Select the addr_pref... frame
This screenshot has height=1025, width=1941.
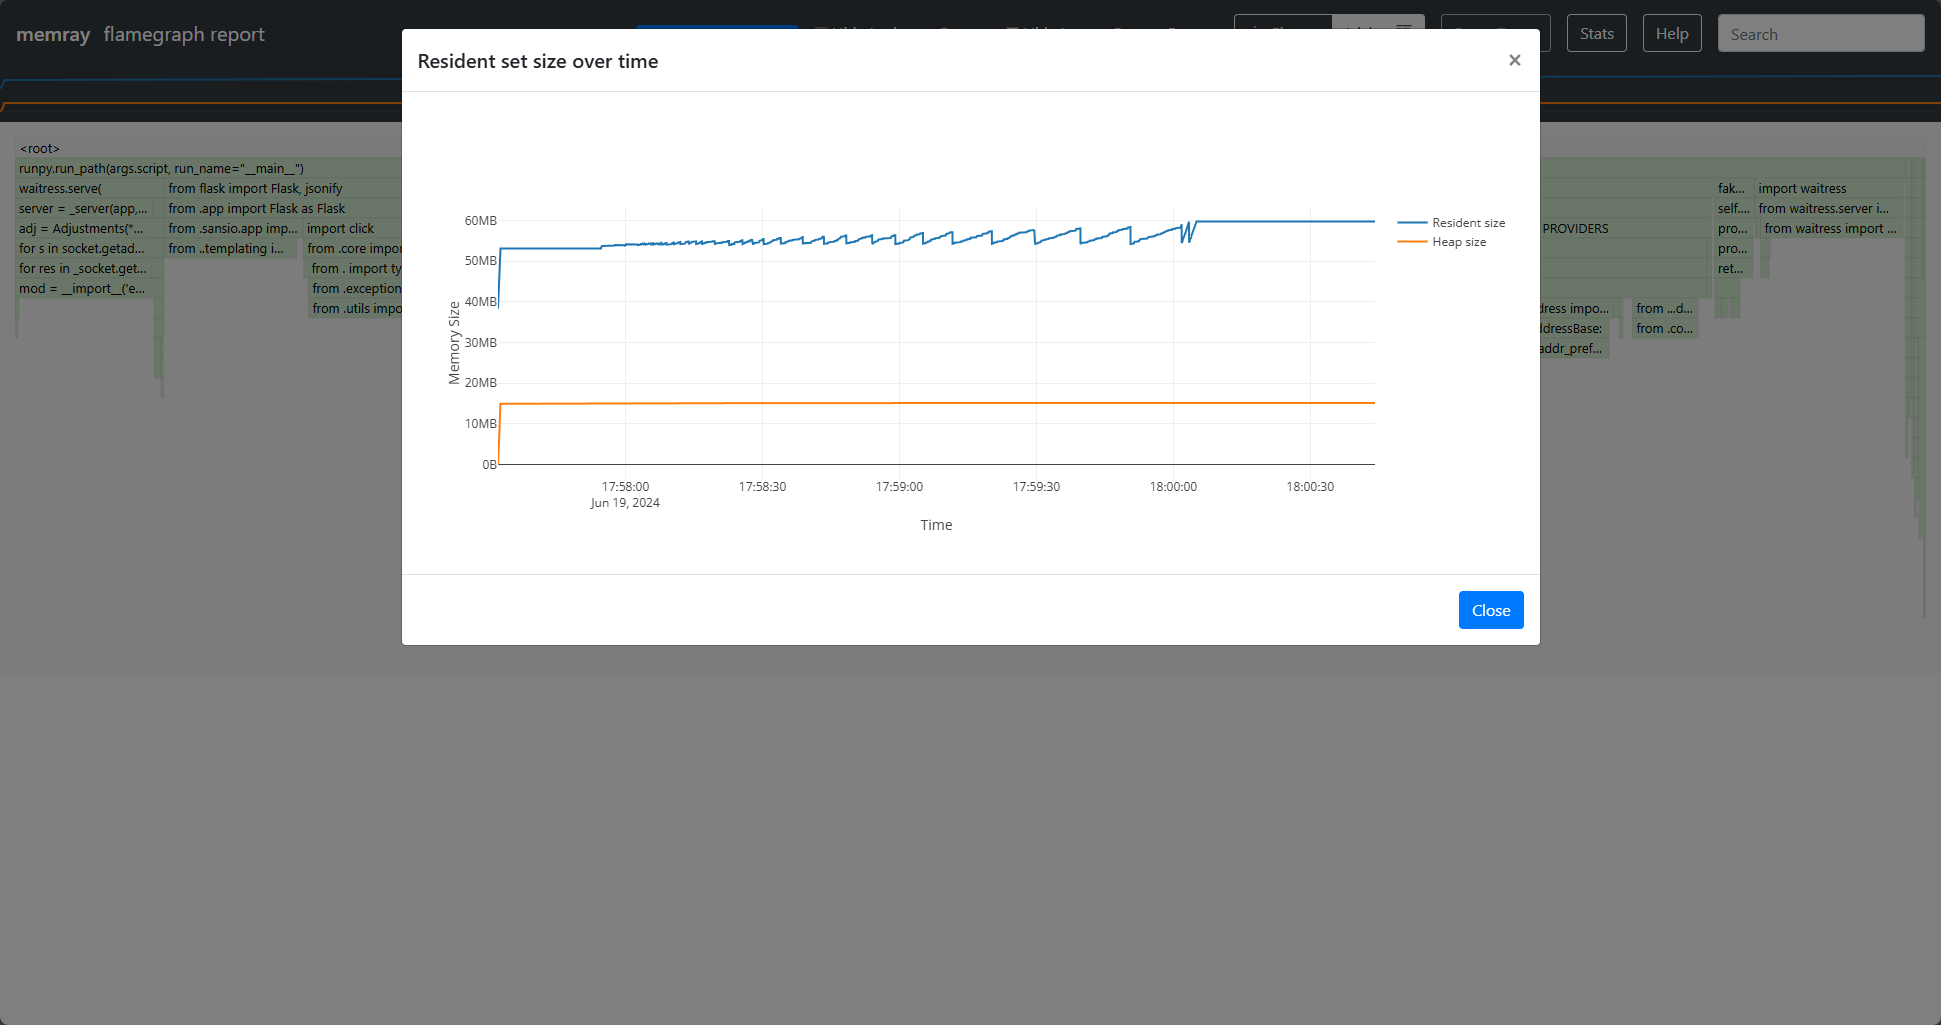click(1573, 349)
